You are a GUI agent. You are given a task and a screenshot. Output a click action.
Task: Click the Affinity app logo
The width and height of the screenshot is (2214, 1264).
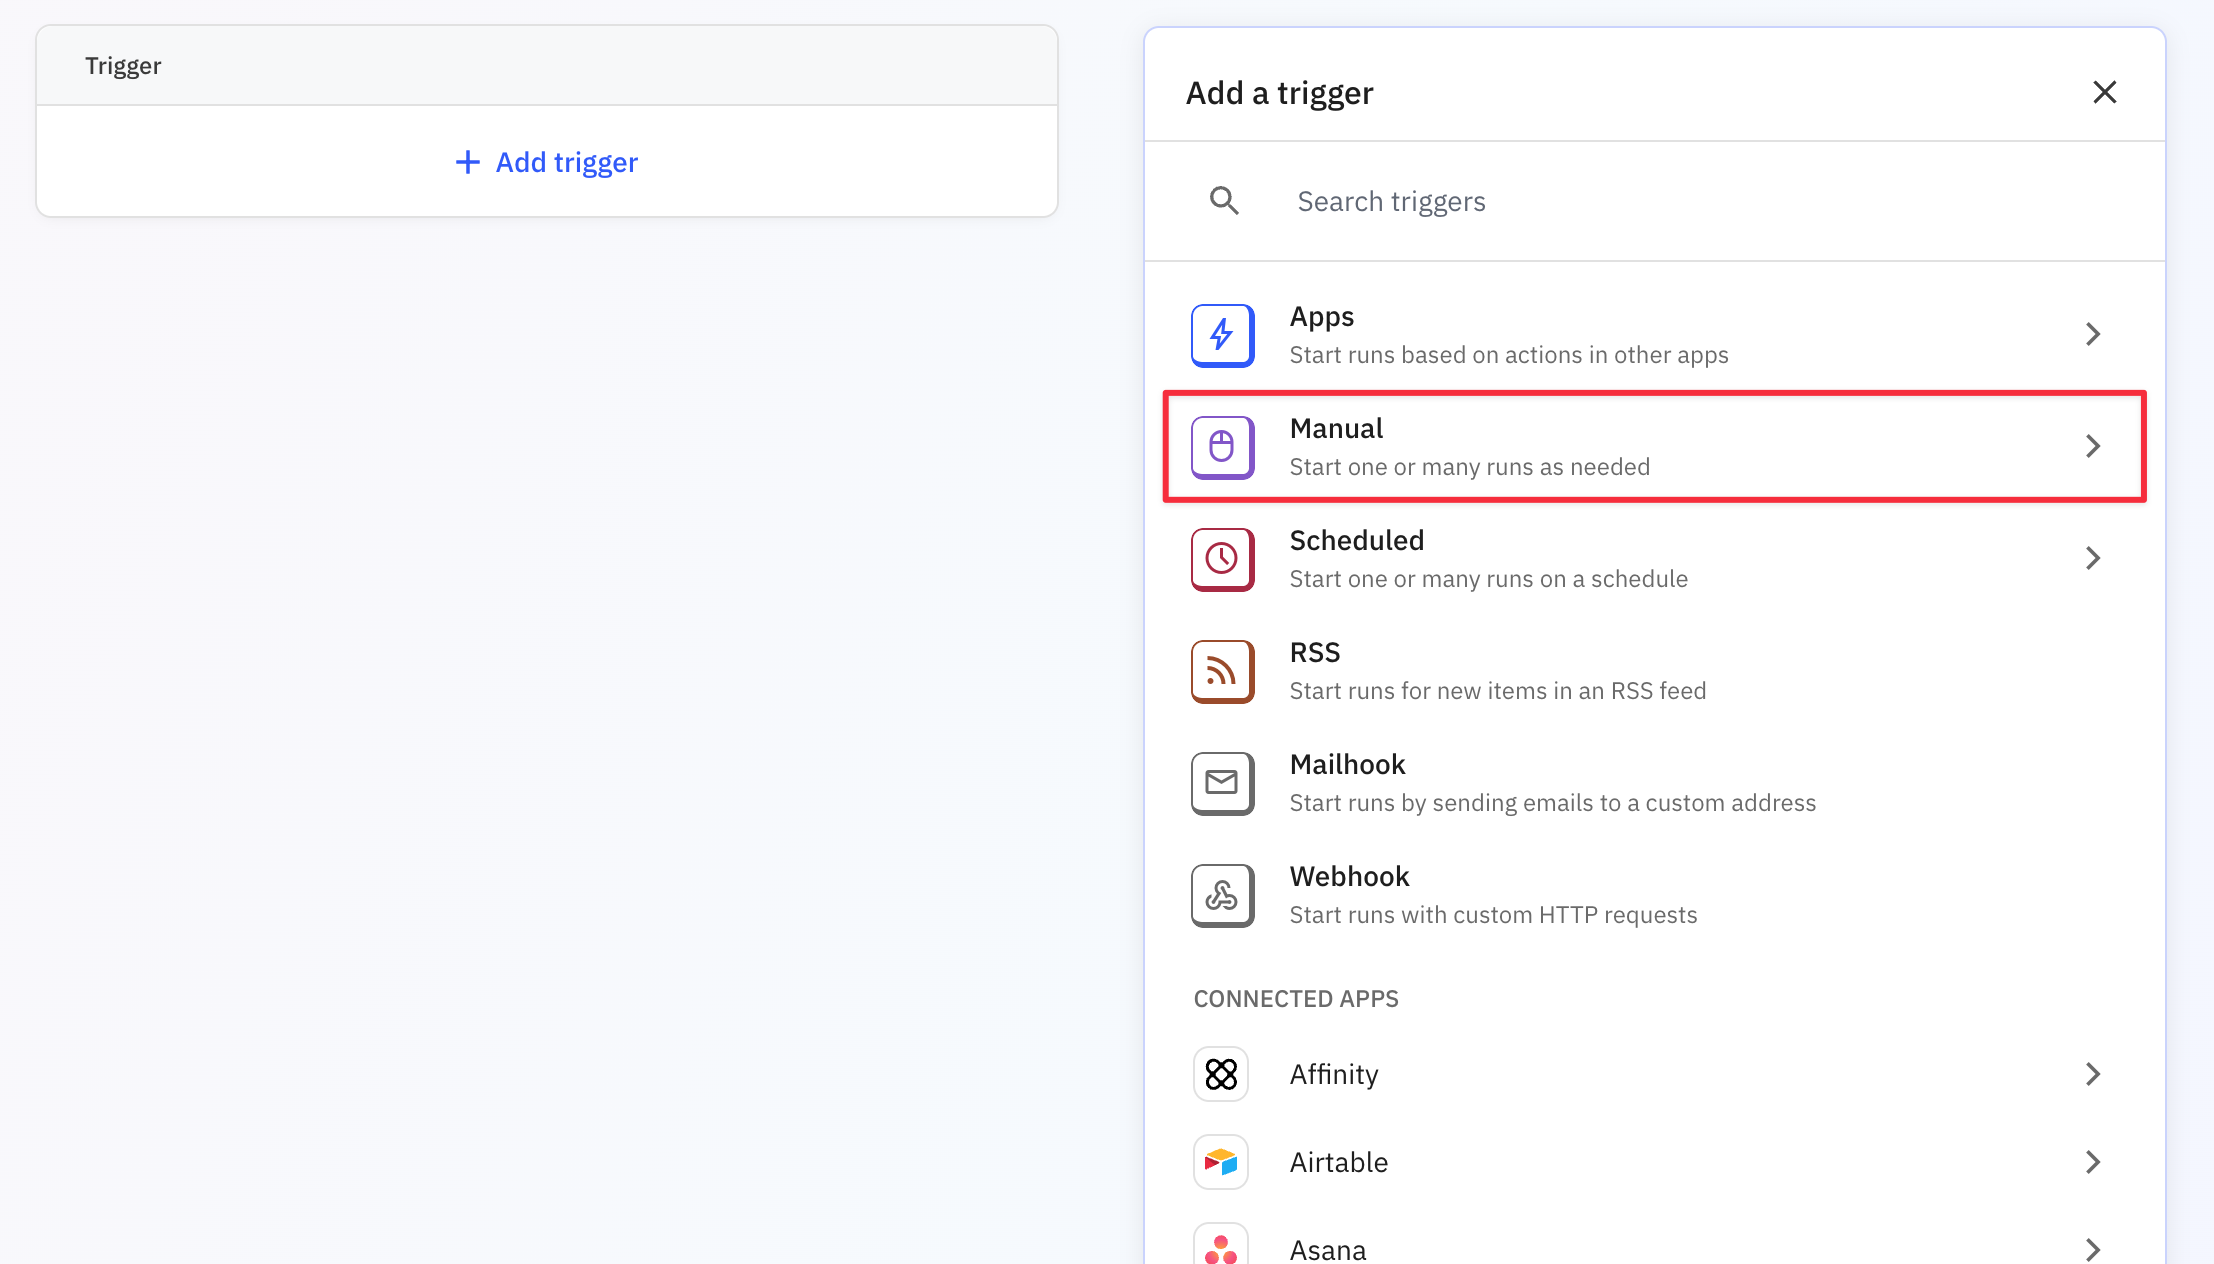(1221, 1074)
